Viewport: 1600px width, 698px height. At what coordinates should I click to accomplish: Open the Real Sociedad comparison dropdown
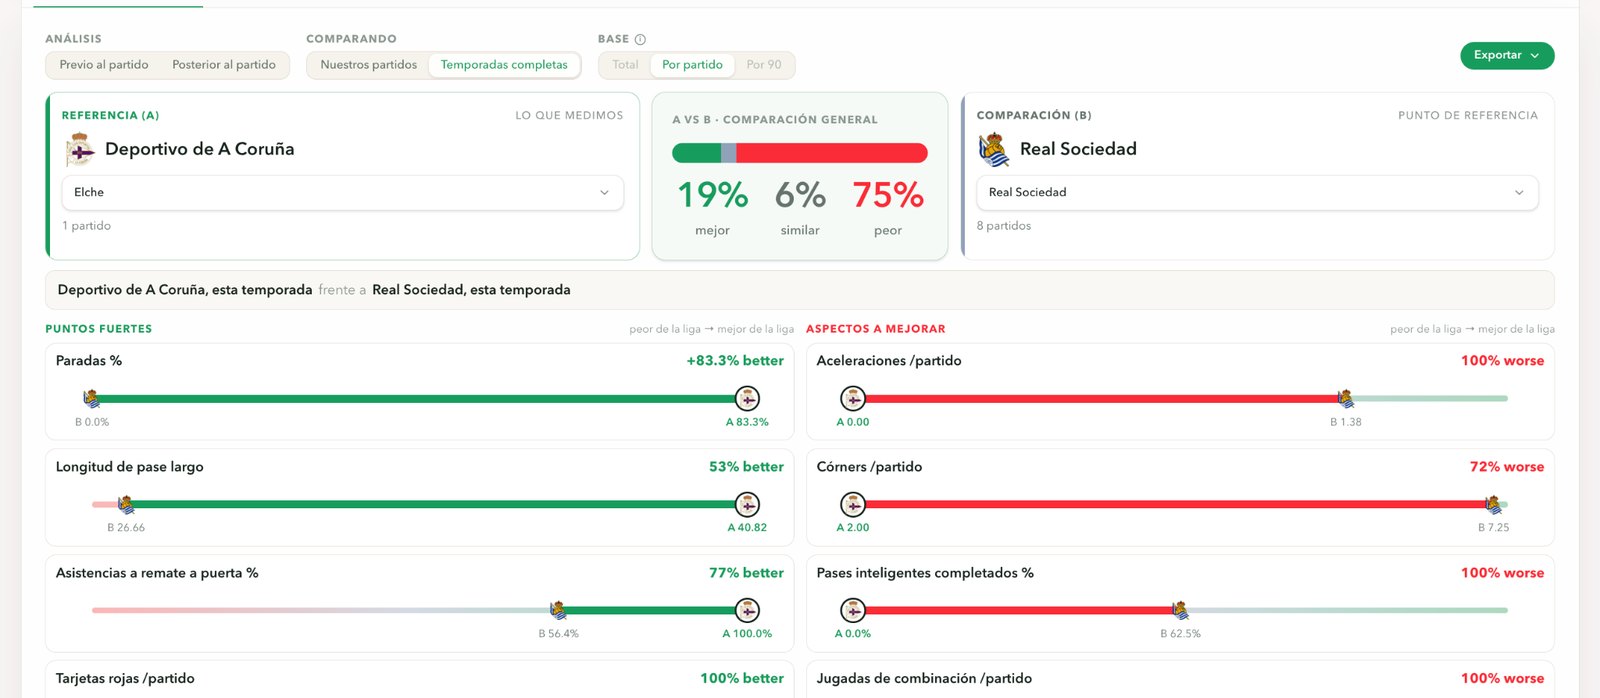click(1257, 193)
